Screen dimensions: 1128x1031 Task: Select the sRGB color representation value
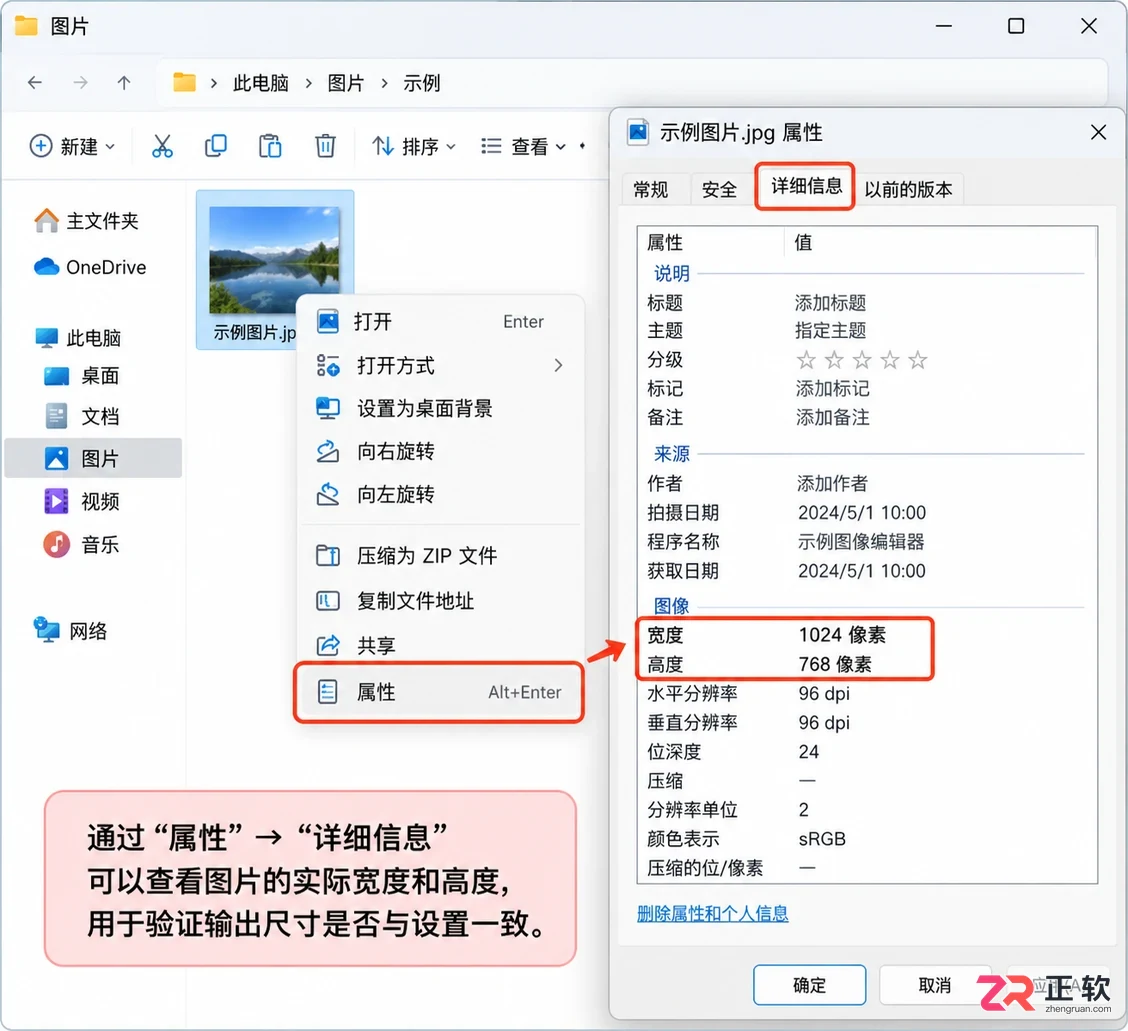click(822, 839)
